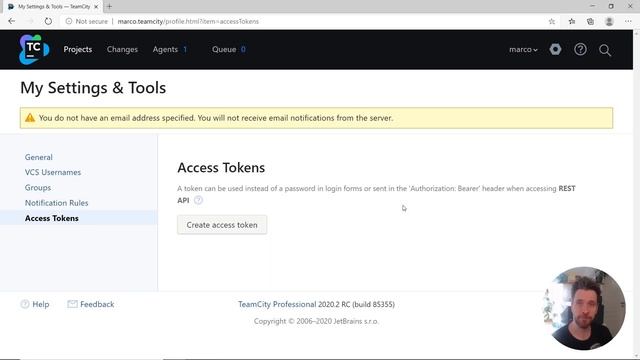
Task: Select Notification Rules section
Action: [56, 203]
